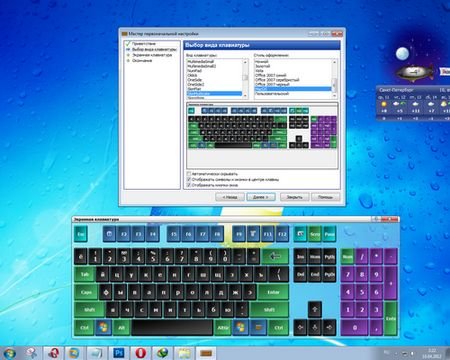Click the 'Далее >' button
Viewport: 450px width, 360px height.
coord(261,197)
